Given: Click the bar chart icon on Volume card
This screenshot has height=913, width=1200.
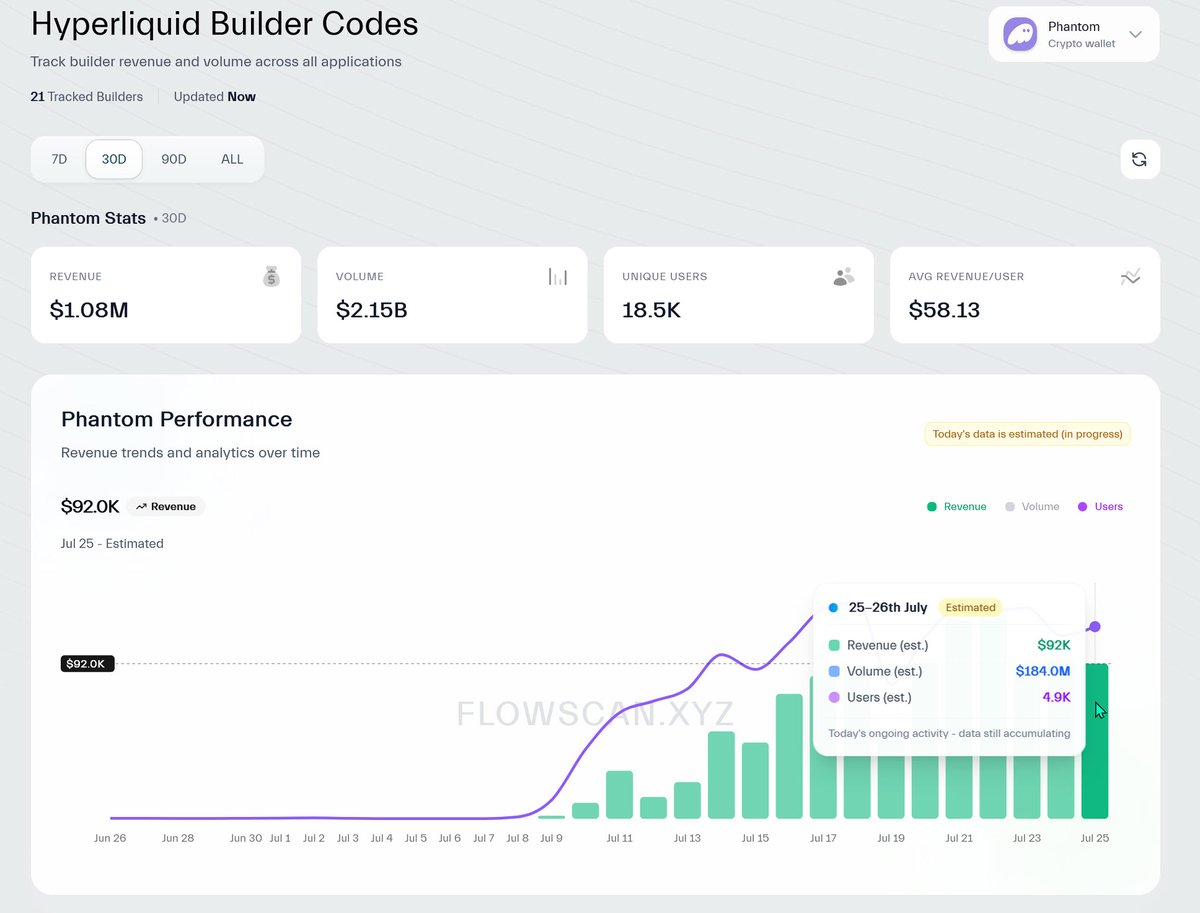Looking at the screenshot, I should pyautogui.click(x=558, y=277).
